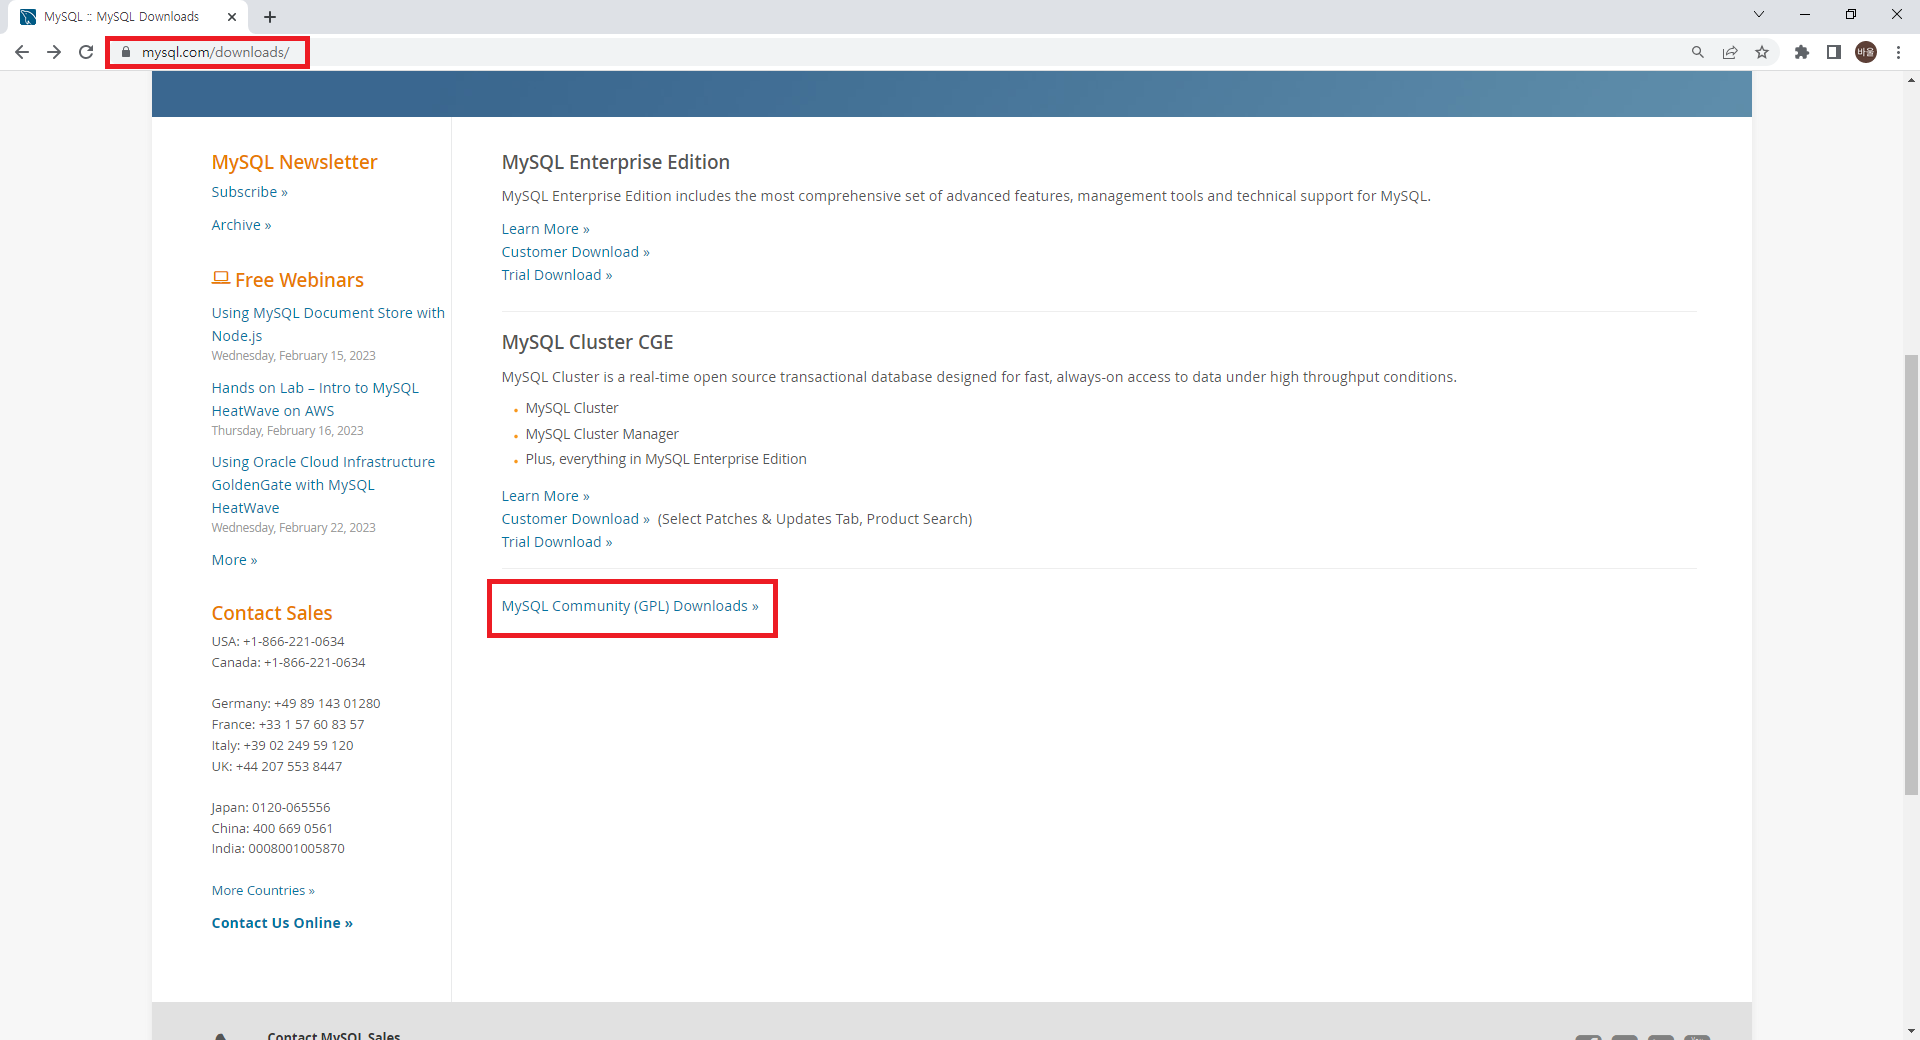Open the newsletter Archive link
The width and height of the screenshot is (1920, 1040).
pyautogui.click(x=241, y=225)
